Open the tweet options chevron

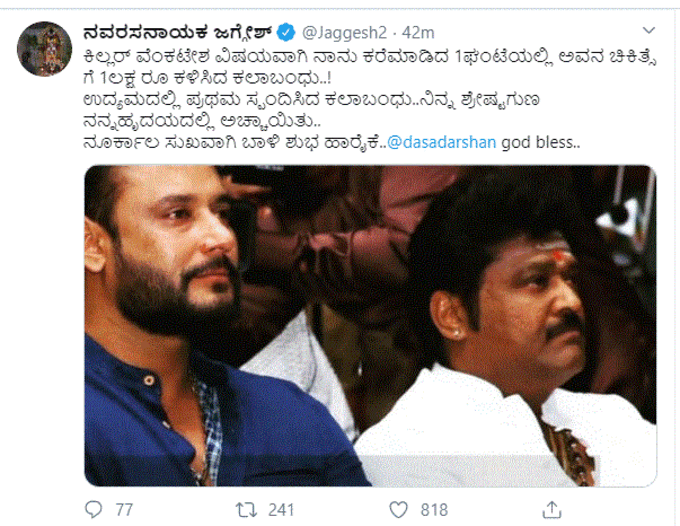click(x=648, y=30)
